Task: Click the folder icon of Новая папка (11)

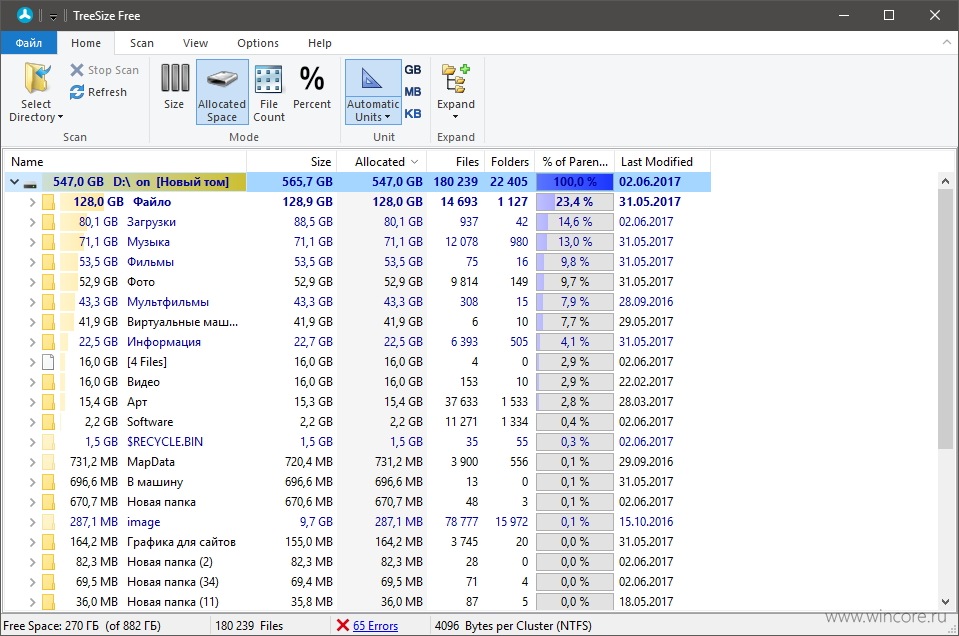Action: [x=48, y=602]
